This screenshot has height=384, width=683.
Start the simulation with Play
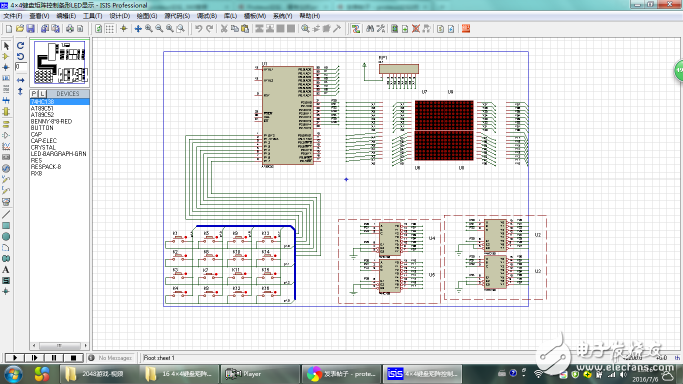pyautogui.click(x=14, y=358)
